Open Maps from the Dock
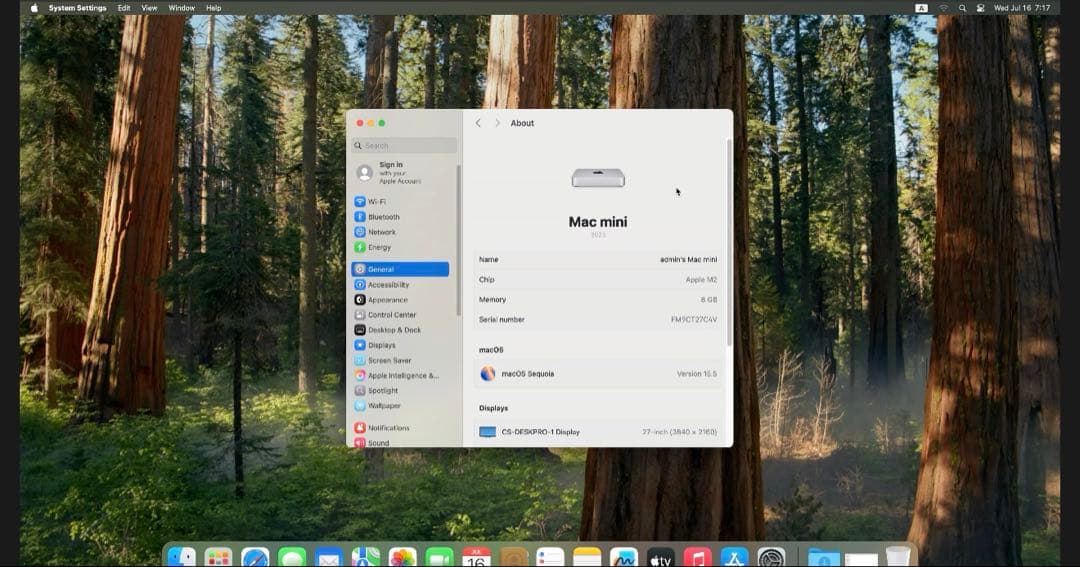This screenshot has width=1080, height=567. tap(366, 557)
